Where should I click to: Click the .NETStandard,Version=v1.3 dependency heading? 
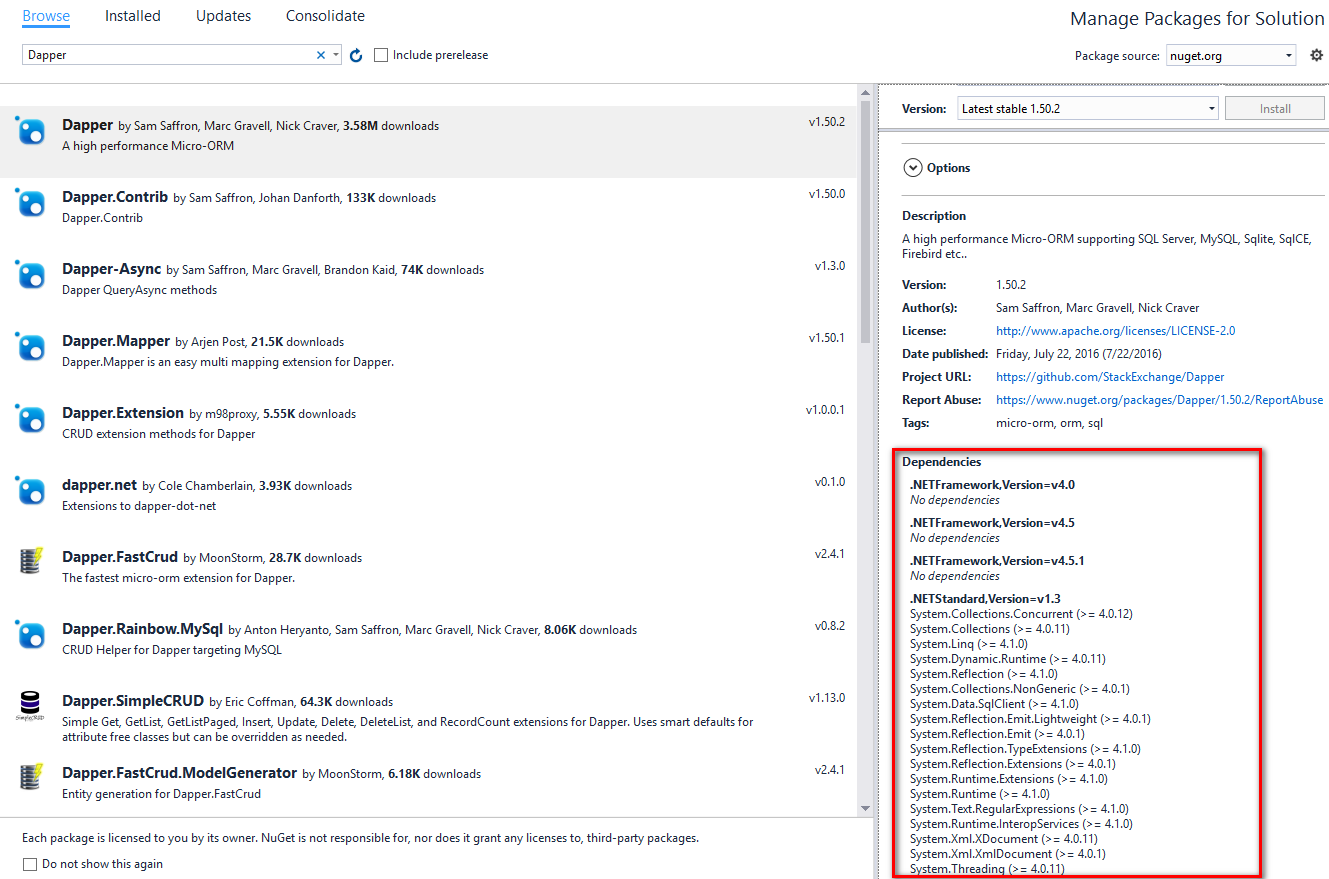click(985, 599)
